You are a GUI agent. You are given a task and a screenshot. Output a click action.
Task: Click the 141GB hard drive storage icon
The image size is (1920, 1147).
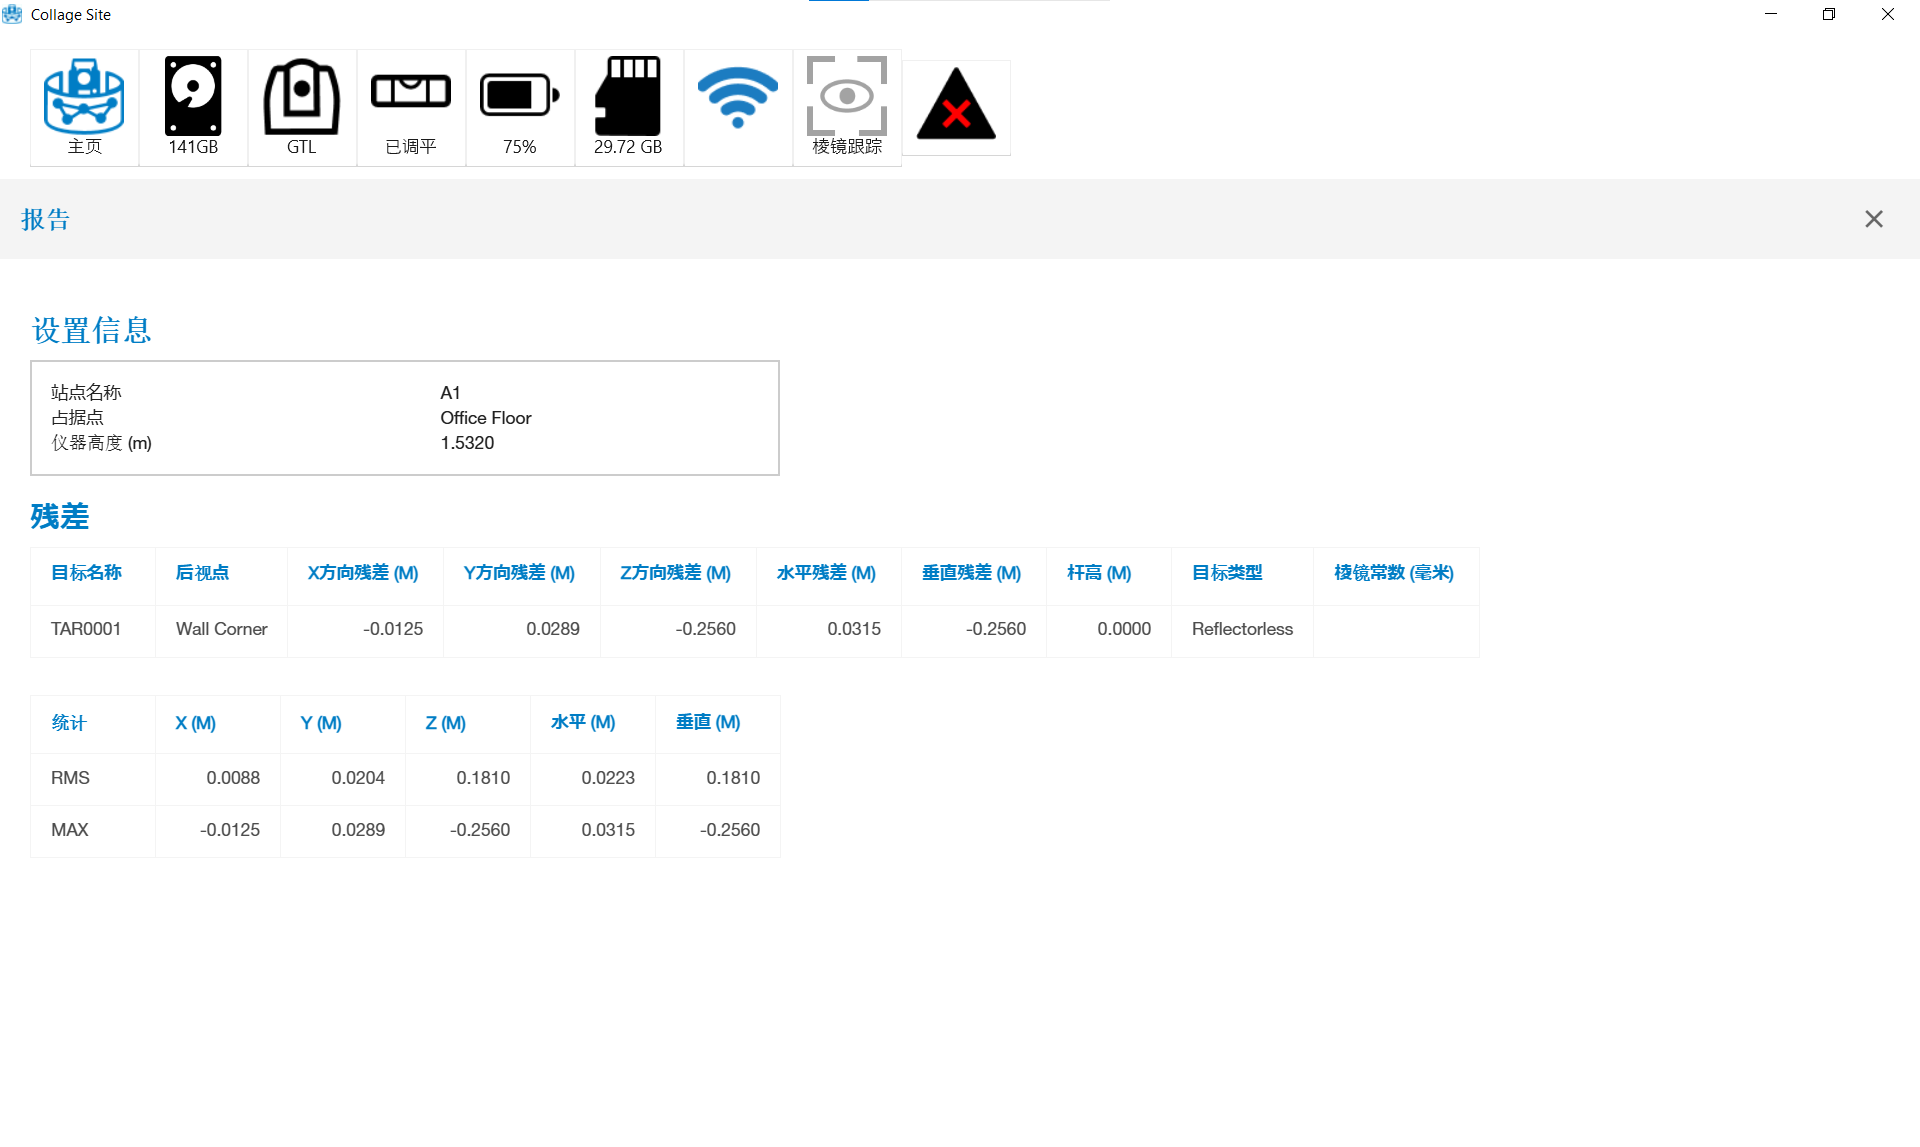point(193,106)
